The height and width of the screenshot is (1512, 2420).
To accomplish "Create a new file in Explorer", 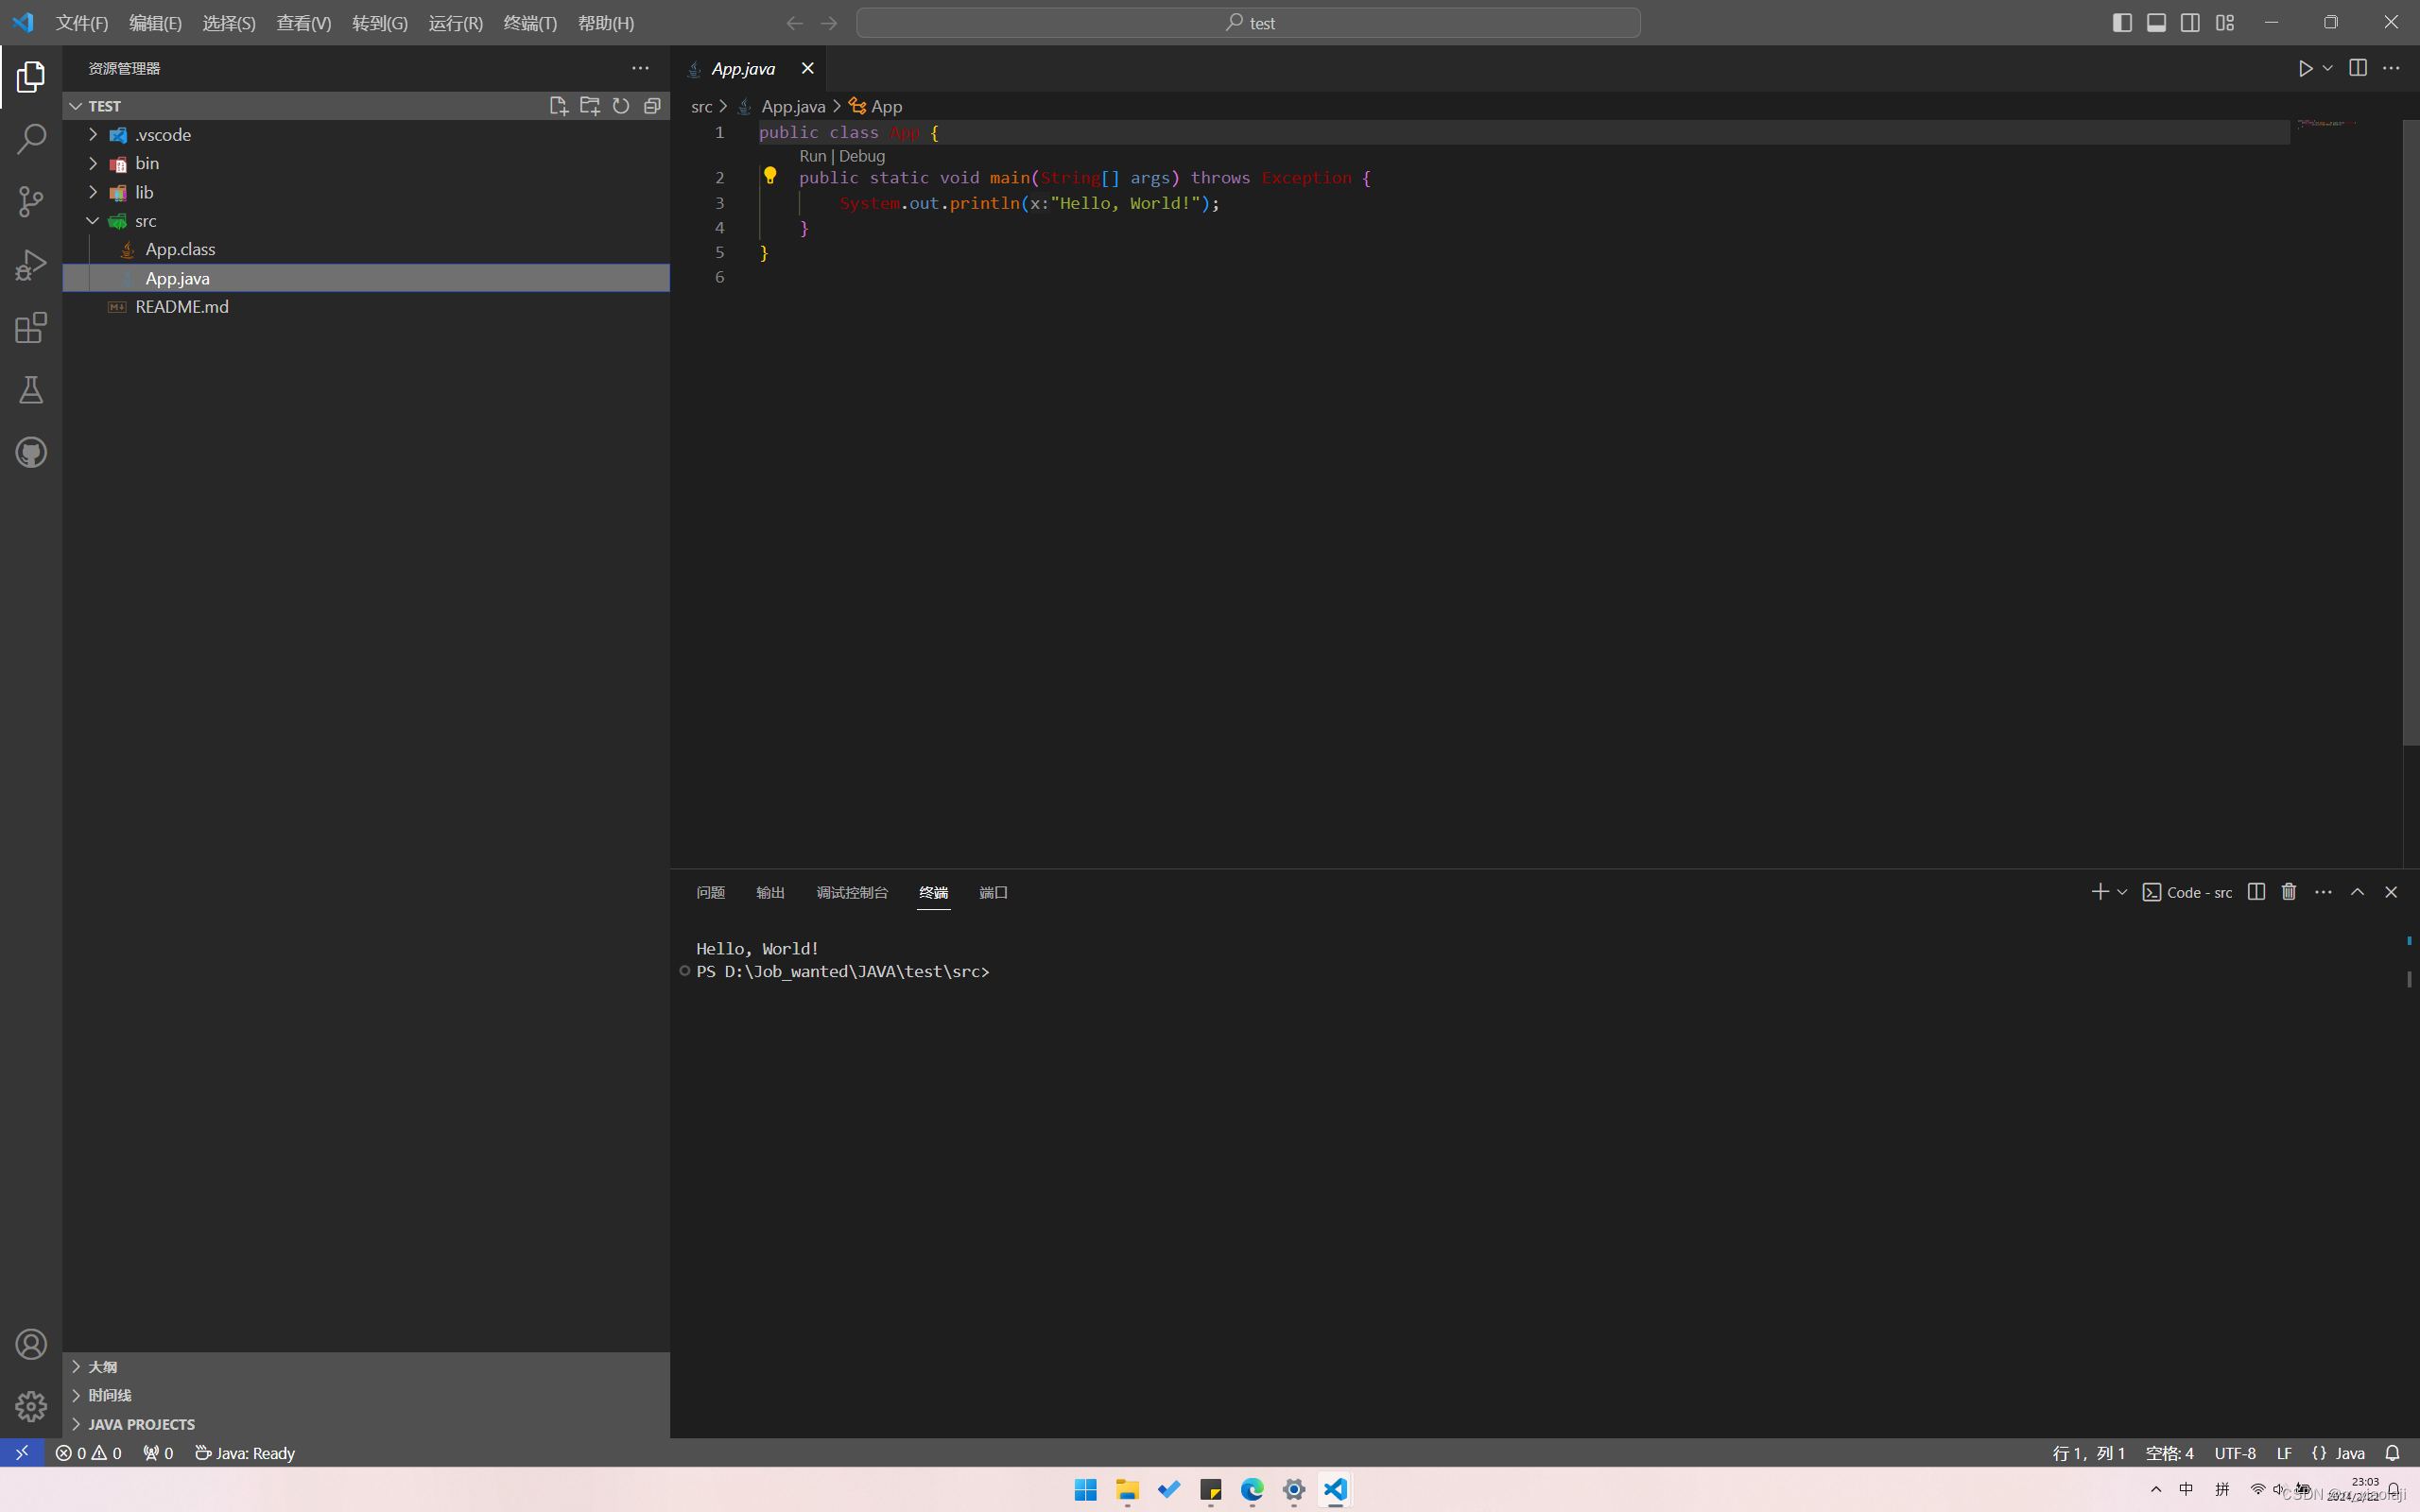I will [559, 105].
